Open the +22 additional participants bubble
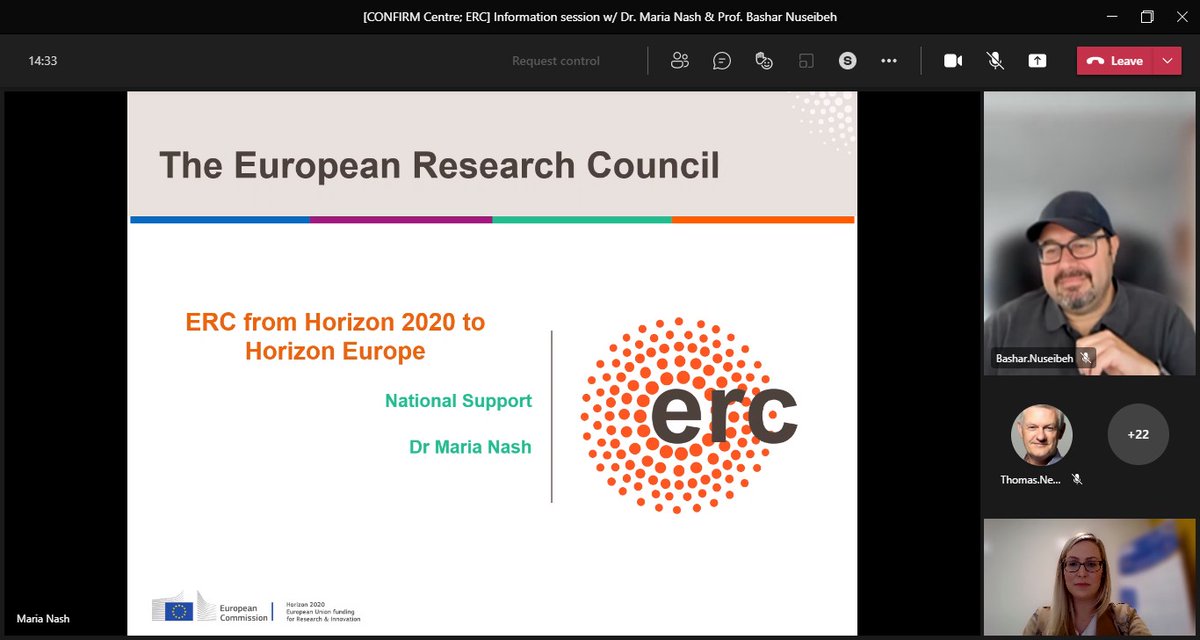The height and width of the screenshot is (640, 1200). point(1138,434)
